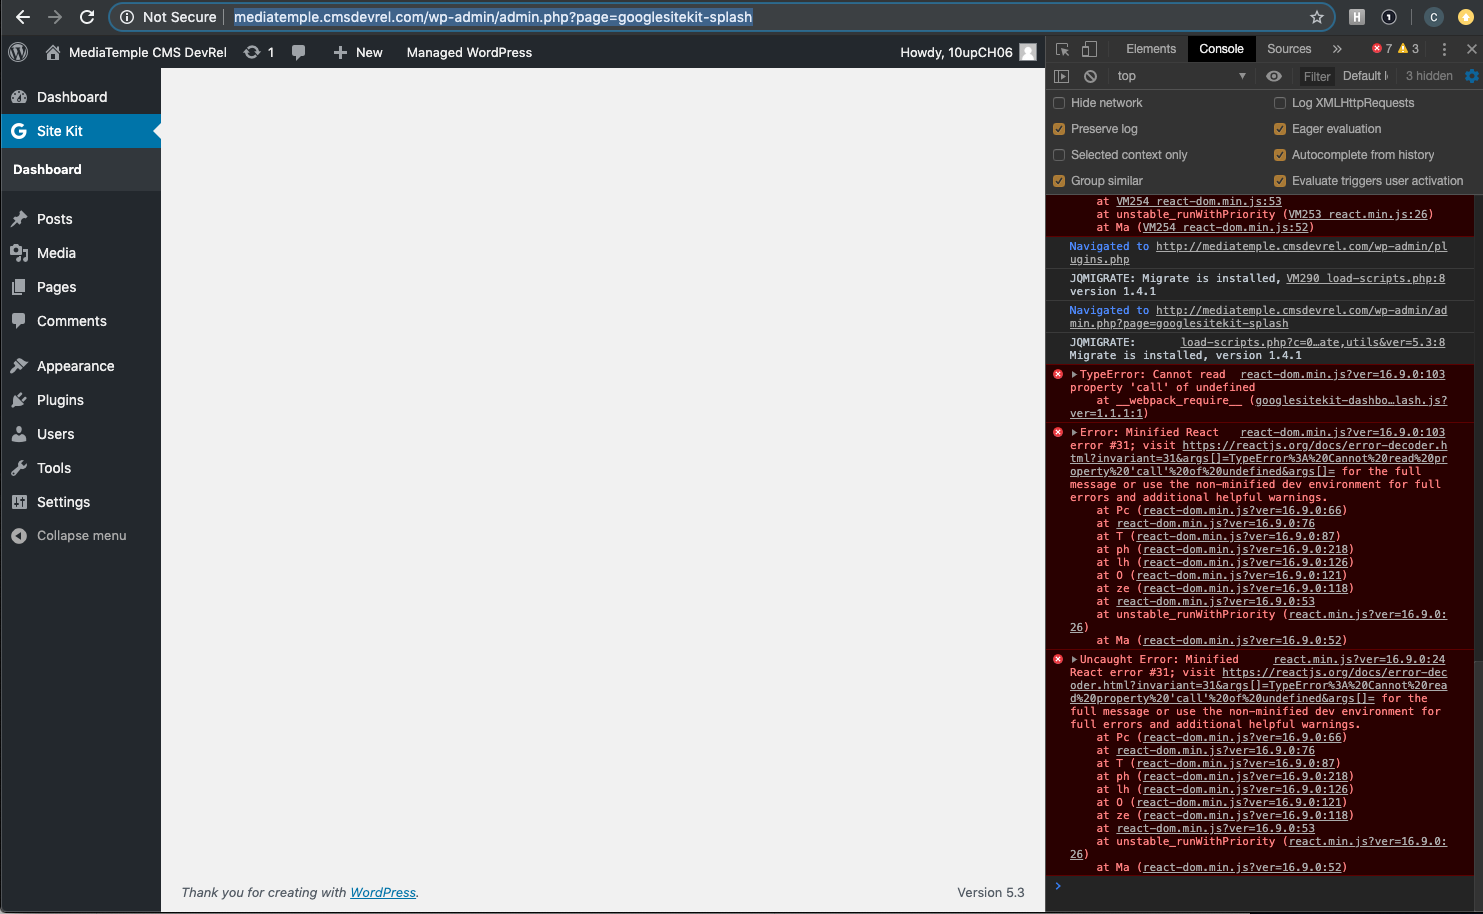Open the Appearance menu in WordPress sidebar
Screen dimensions: 1483x914
click(x=75, y=366)
